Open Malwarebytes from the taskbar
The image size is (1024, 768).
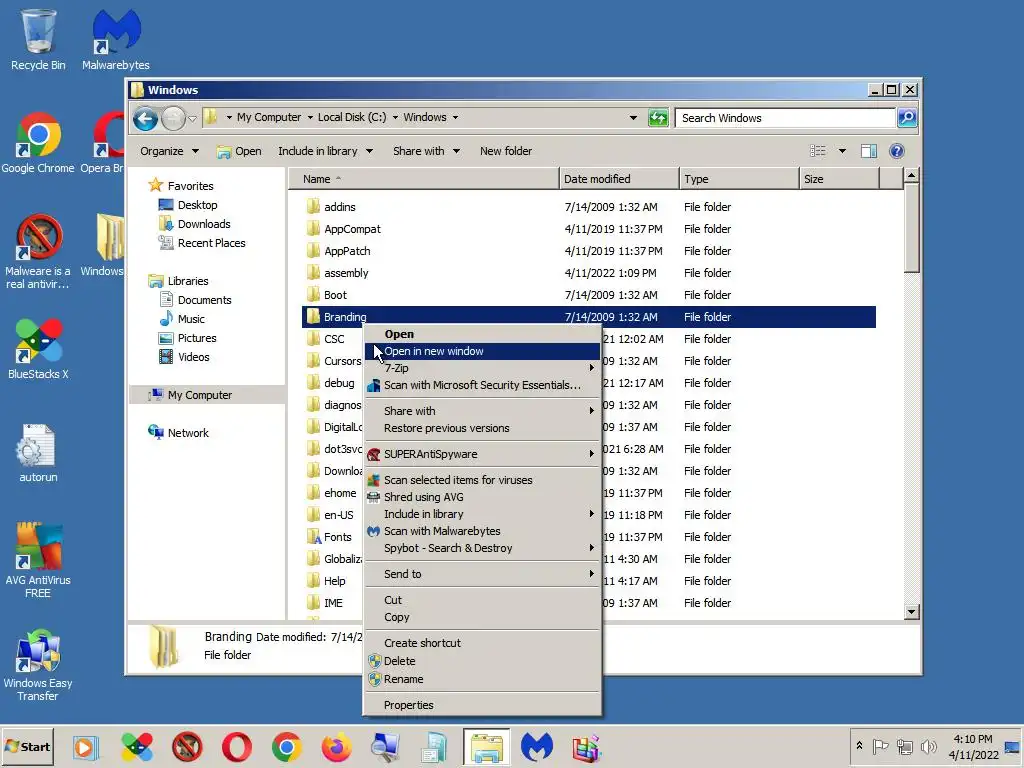pyautogui.click(x=536, y=747)
